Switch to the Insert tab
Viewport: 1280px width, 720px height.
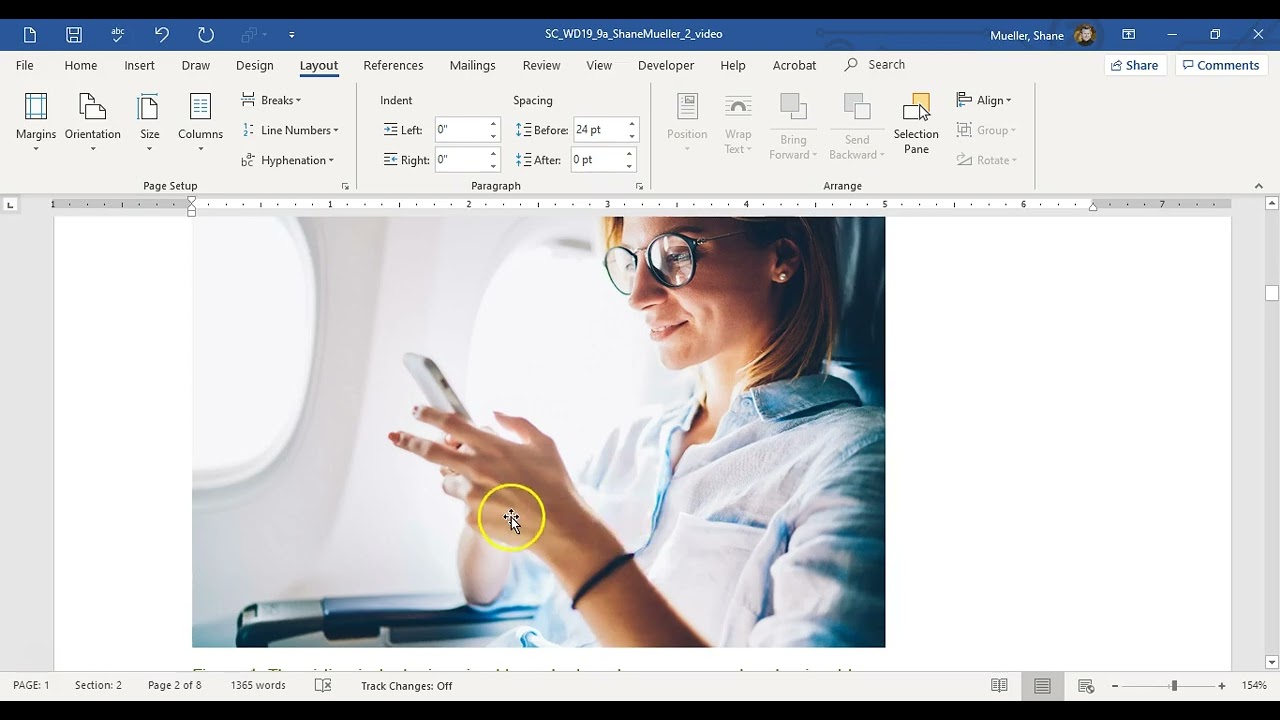tap(139, 65)
